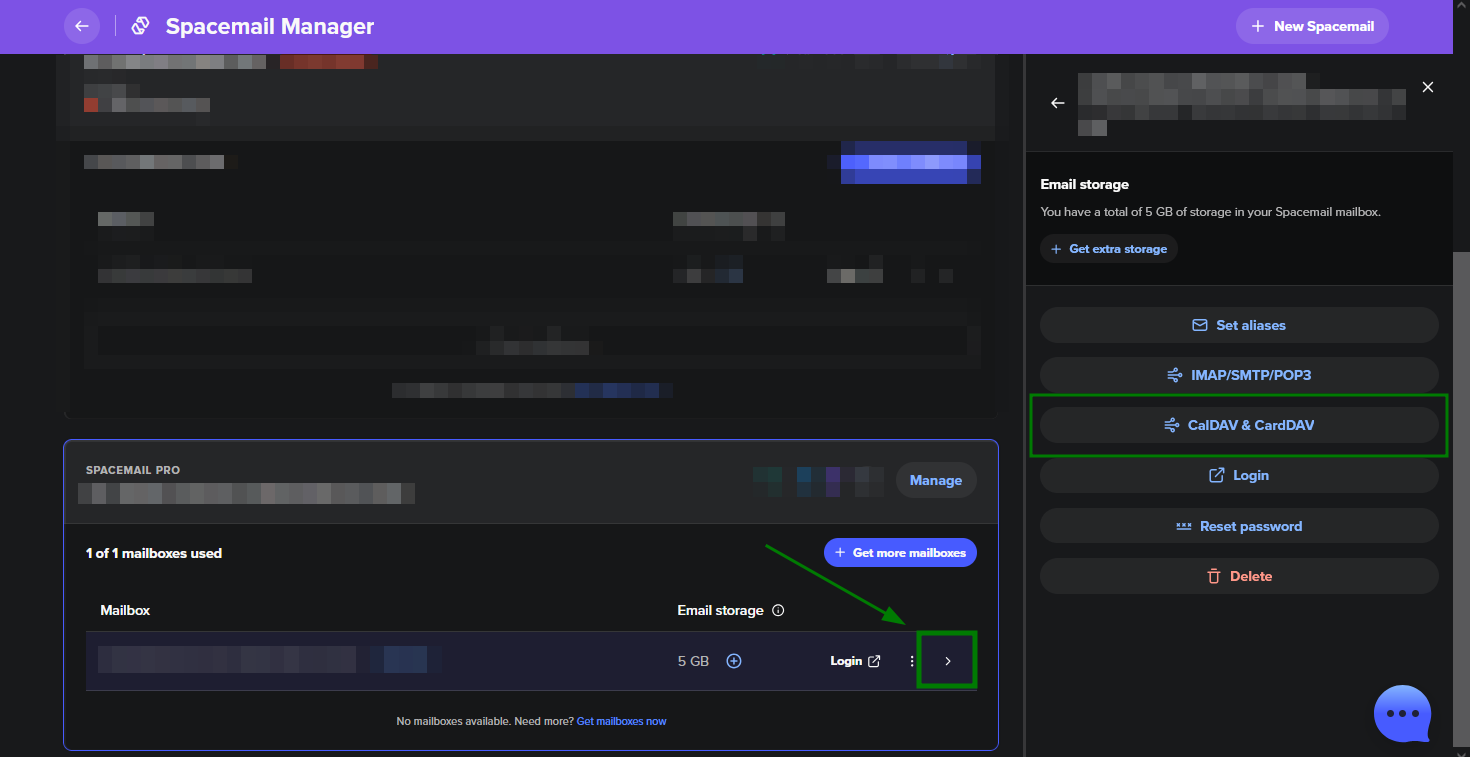Open CalDAV & CardDAV settings
Screen dimensions: 1470x757
(1239, 425)
